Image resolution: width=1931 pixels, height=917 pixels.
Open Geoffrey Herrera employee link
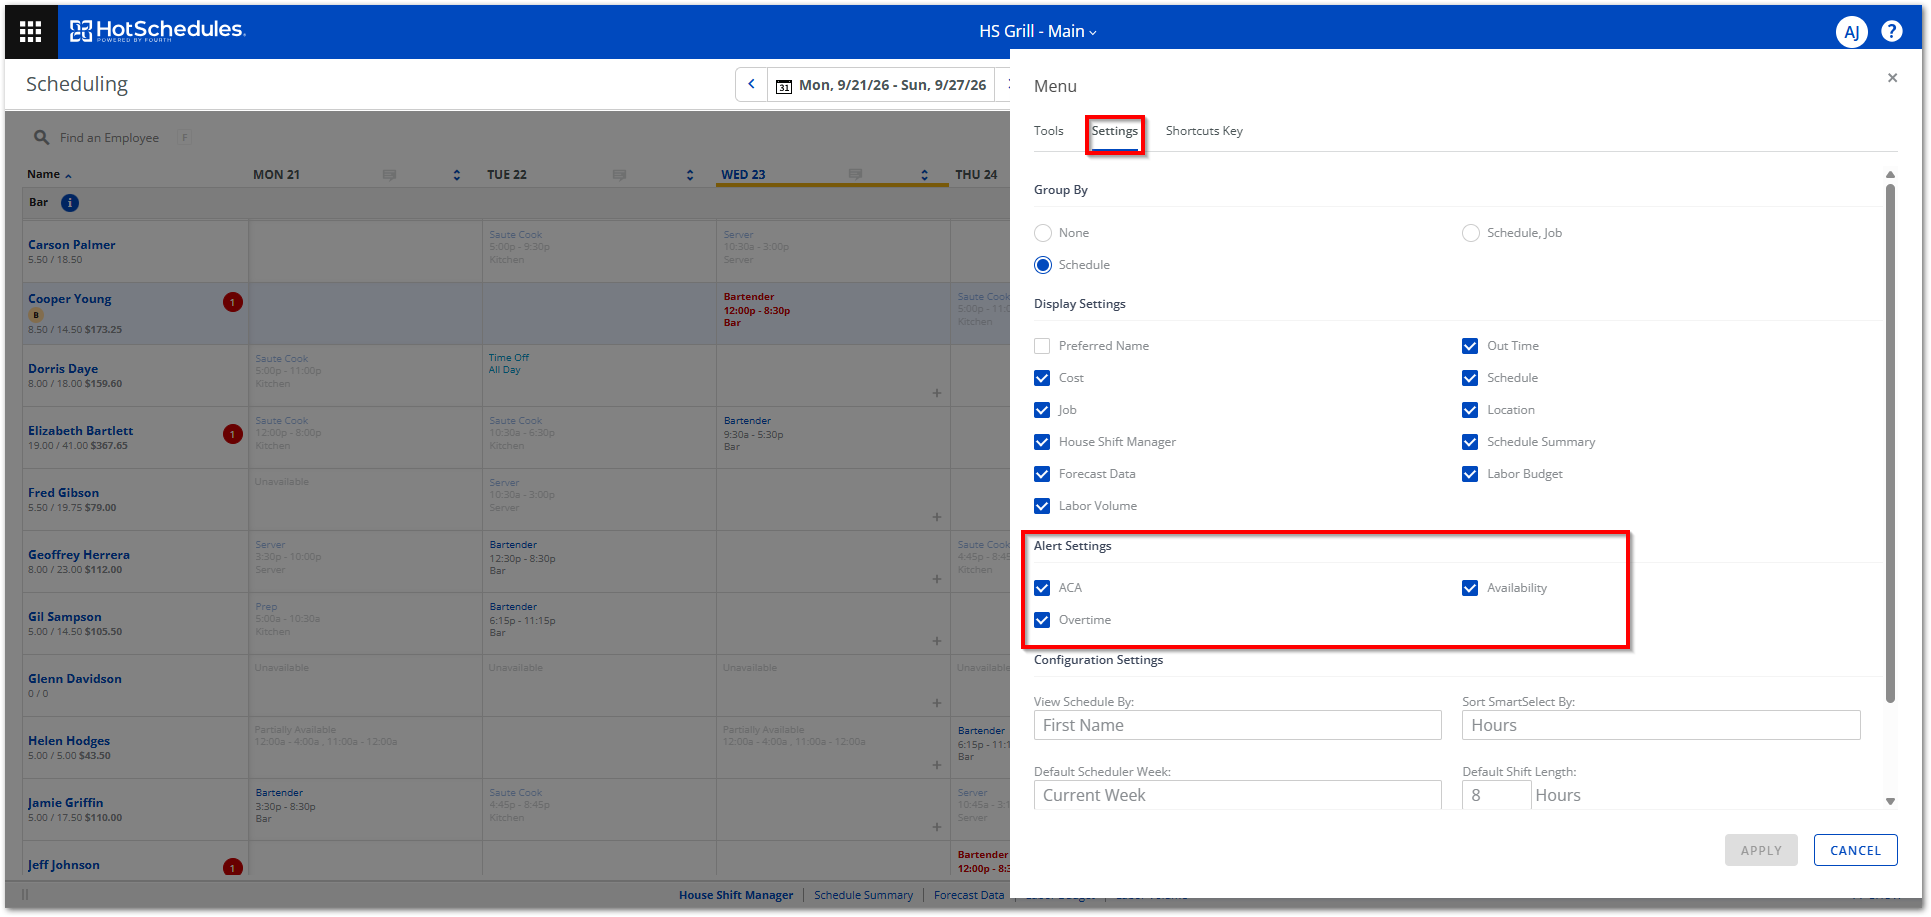[79, 555]
